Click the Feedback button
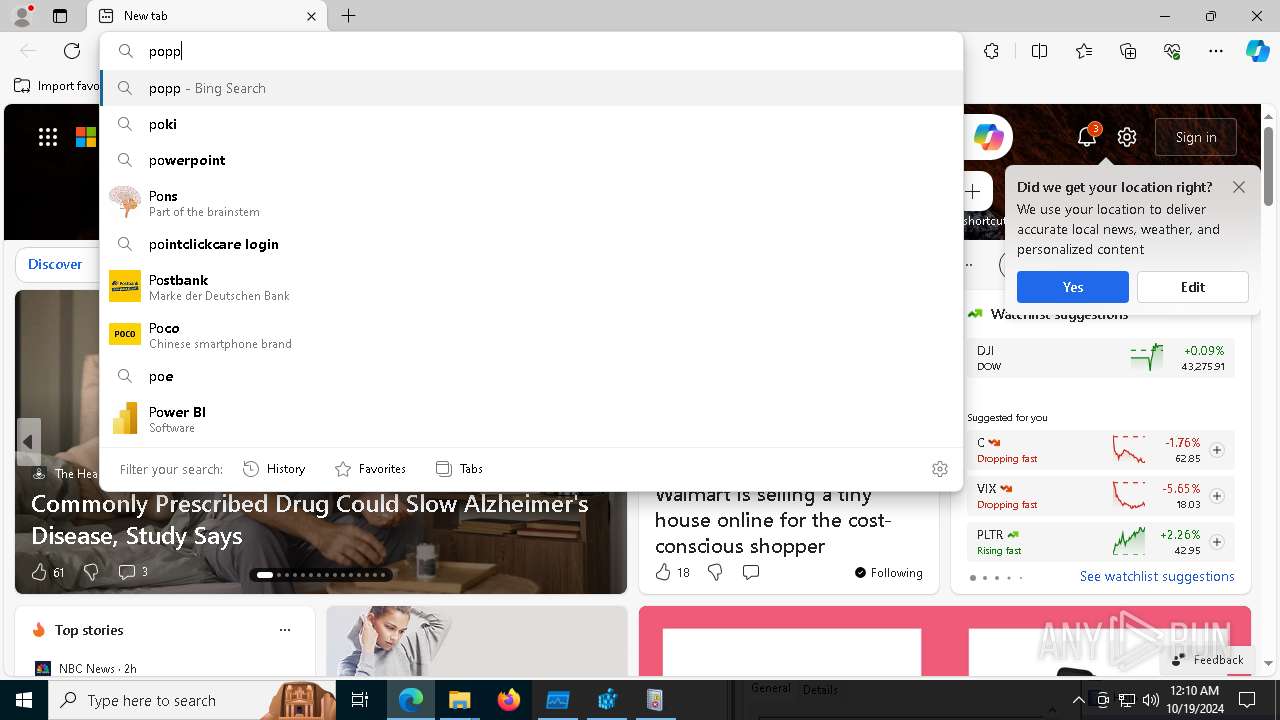1280x720 pixels. pos(1207,659)
